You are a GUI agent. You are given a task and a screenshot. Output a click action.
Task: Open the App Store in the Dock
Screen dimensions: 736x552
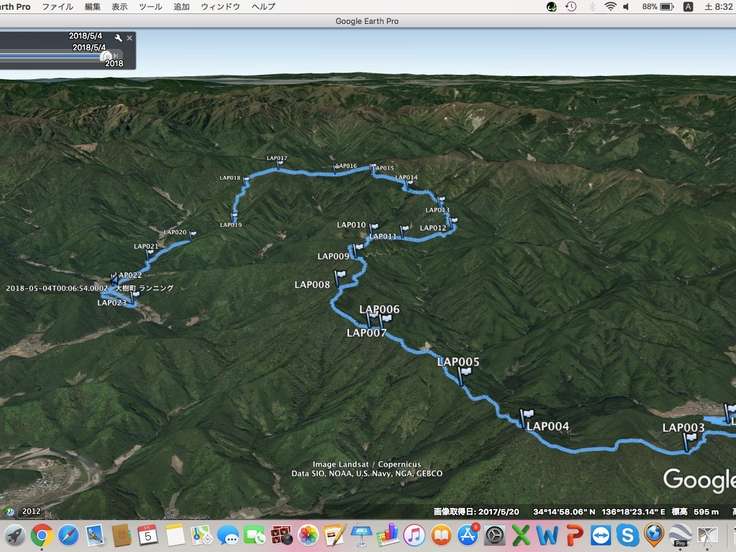(468, 534)
